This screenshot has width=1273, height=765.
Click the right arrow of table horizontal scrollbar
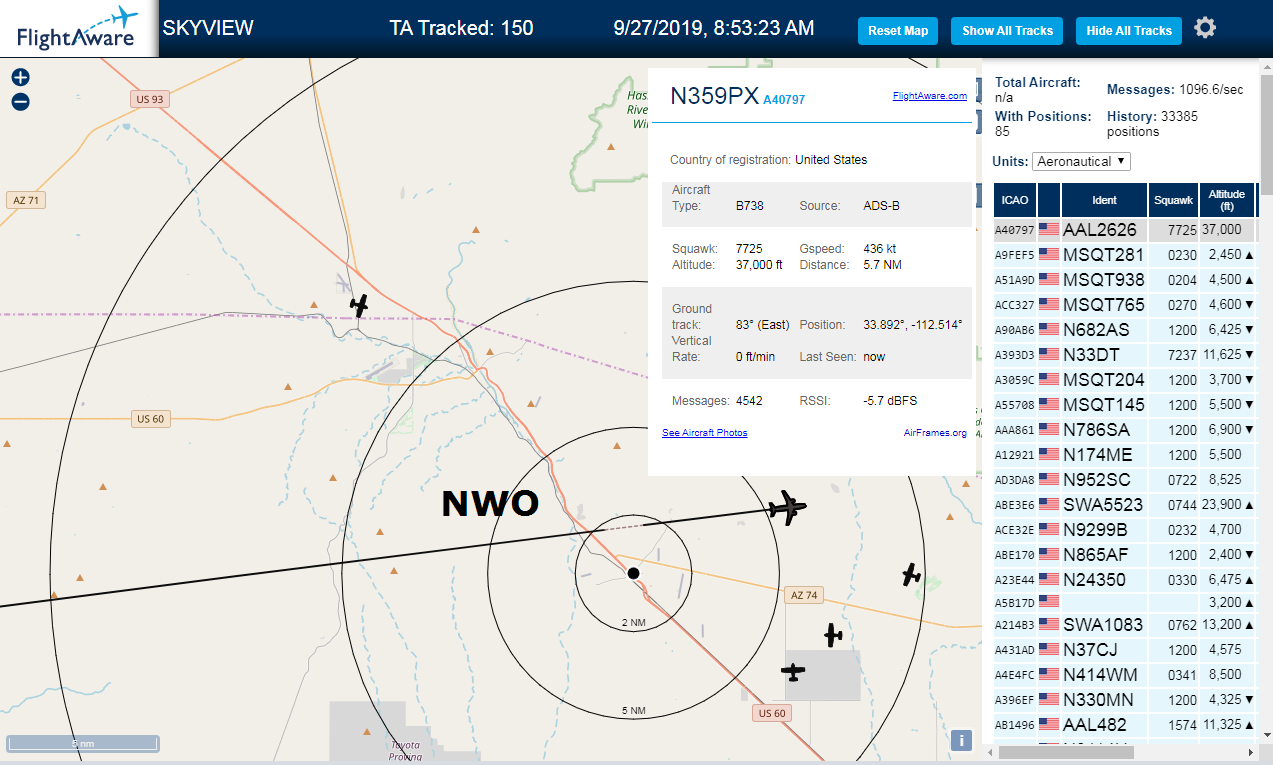tap(1248, 751)
